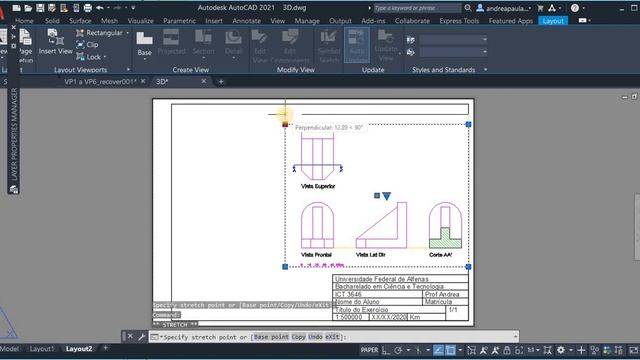This screenshot has width=640, height=360.
Task: Click the Clip viewport tool
Action: point(87,44)
